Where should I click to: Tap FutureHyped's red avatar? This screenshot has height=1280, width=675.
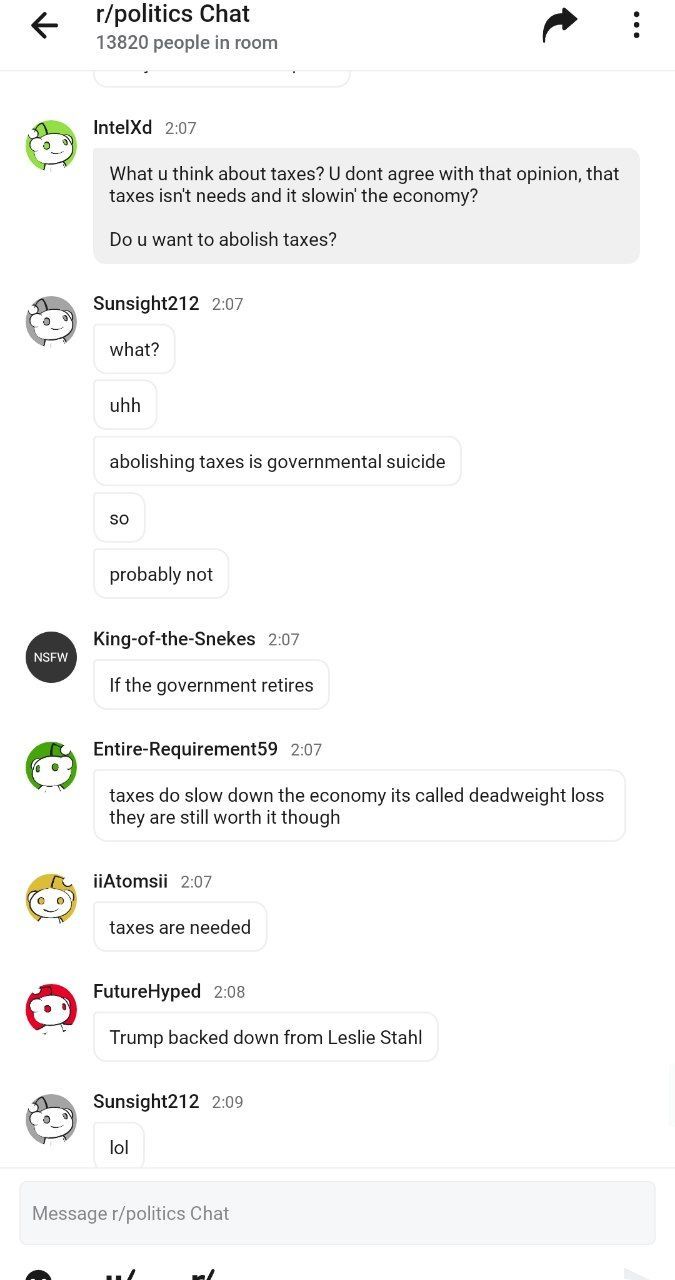click(51, 1009)
